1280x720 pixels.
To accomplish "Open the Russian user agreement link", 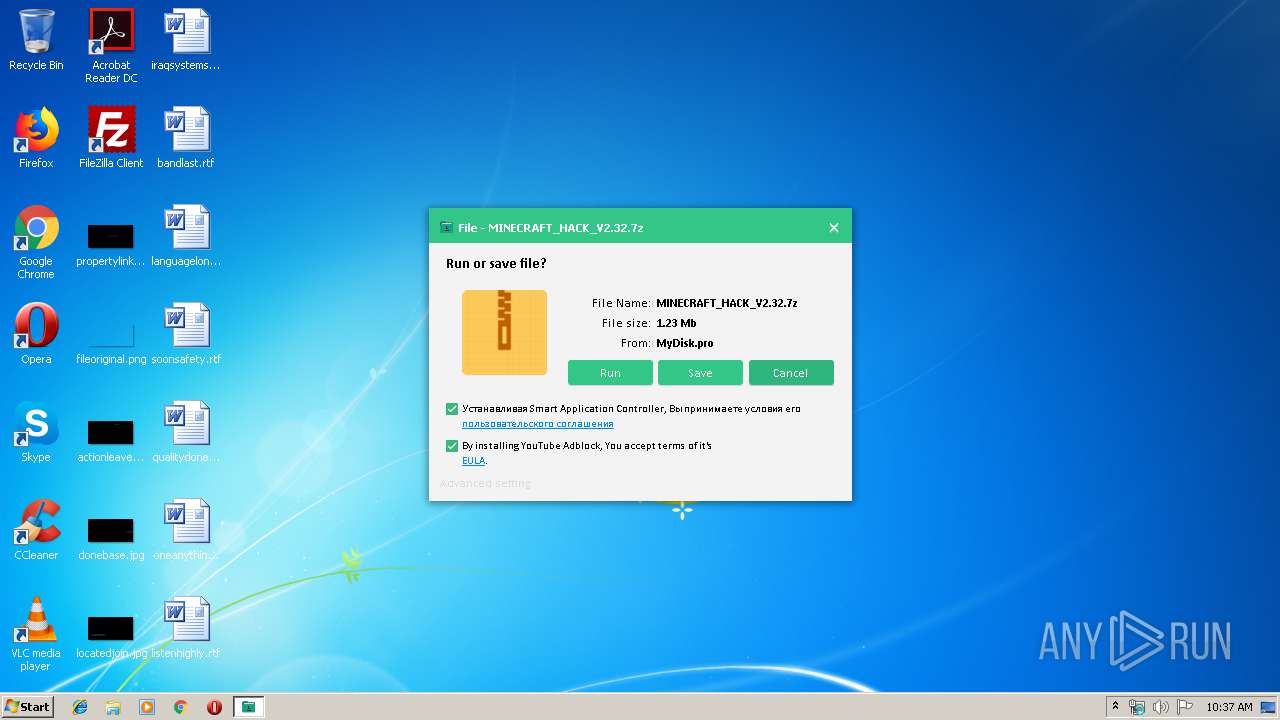I will pyautogui.click(x=538, y=424).
